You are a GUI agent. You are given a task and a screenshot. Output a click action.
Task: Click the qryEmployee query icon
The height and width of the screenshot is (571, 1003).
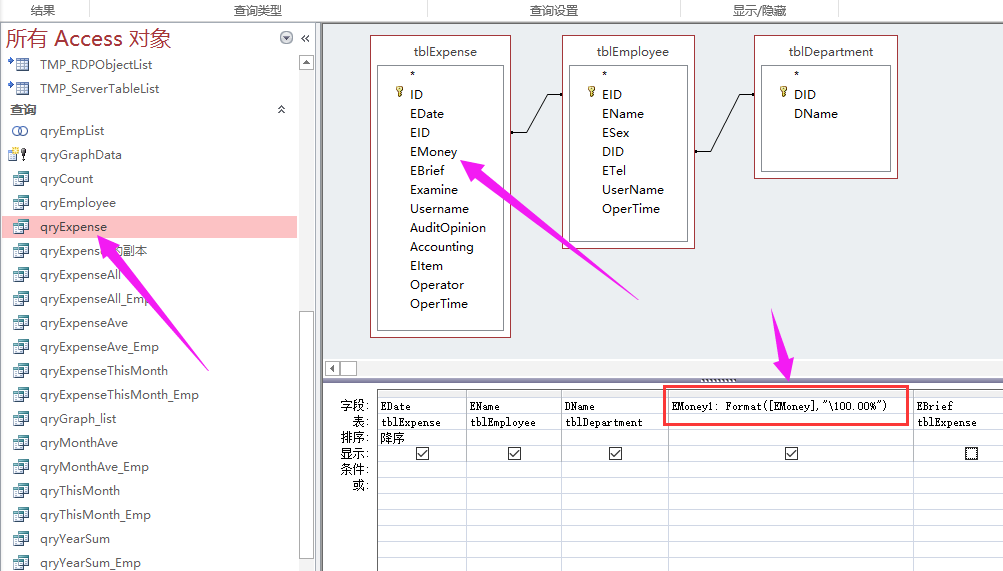pos(21,203)
